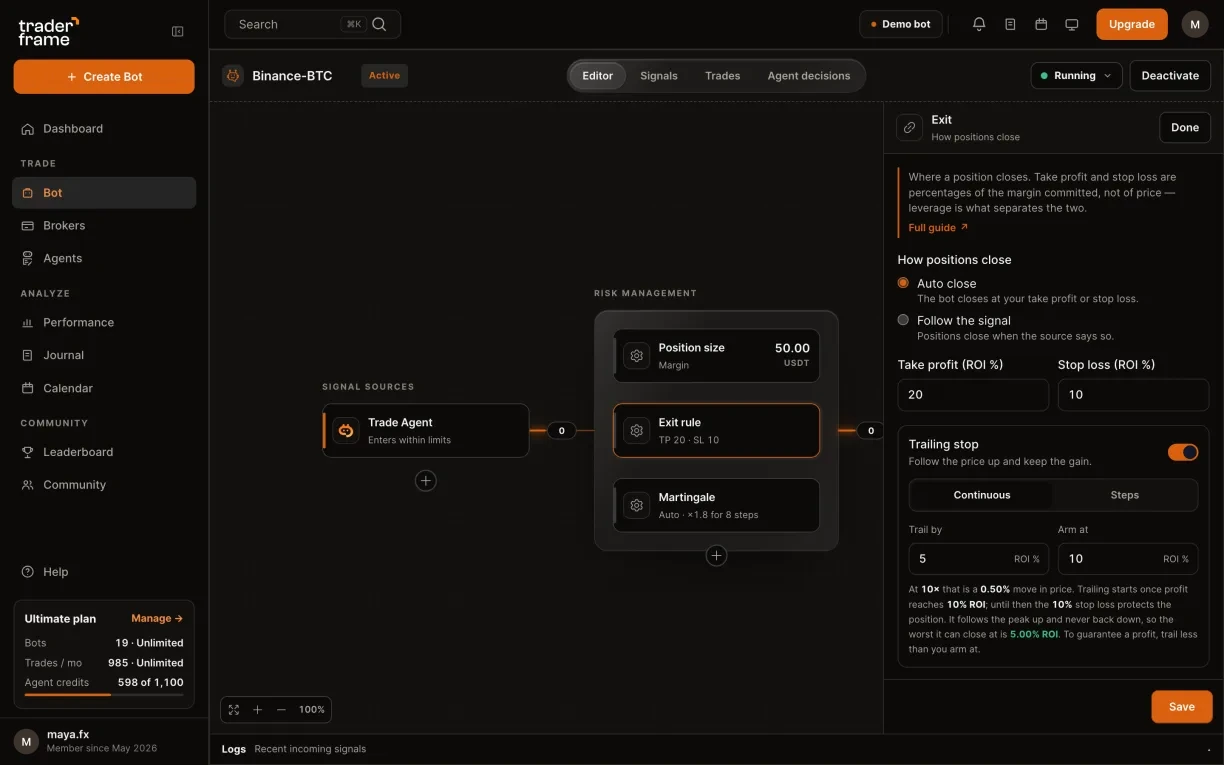
Task: Click the Agent credits progress bar
Action: tap(104, 694)
